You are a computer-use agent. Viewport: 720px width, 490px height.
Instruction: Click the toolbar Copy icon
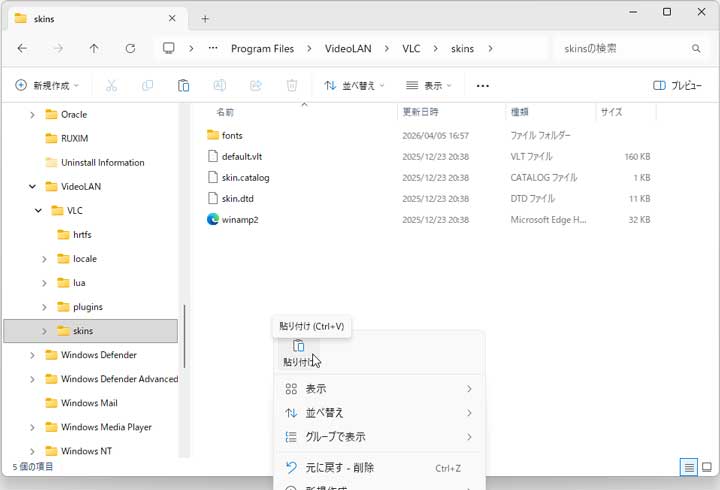point(147,85)
